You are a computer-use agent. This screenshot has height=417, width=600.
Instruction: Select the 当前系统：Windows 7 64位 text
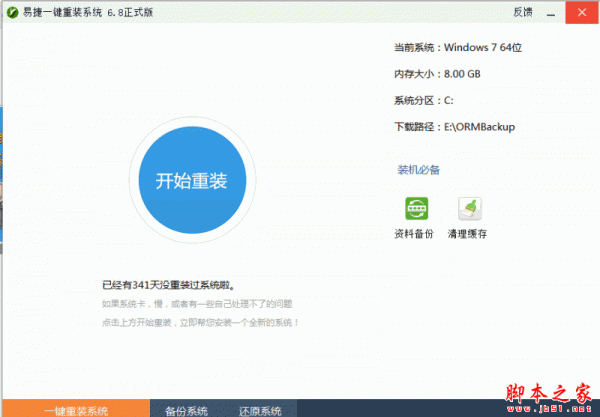pos(458,47)
